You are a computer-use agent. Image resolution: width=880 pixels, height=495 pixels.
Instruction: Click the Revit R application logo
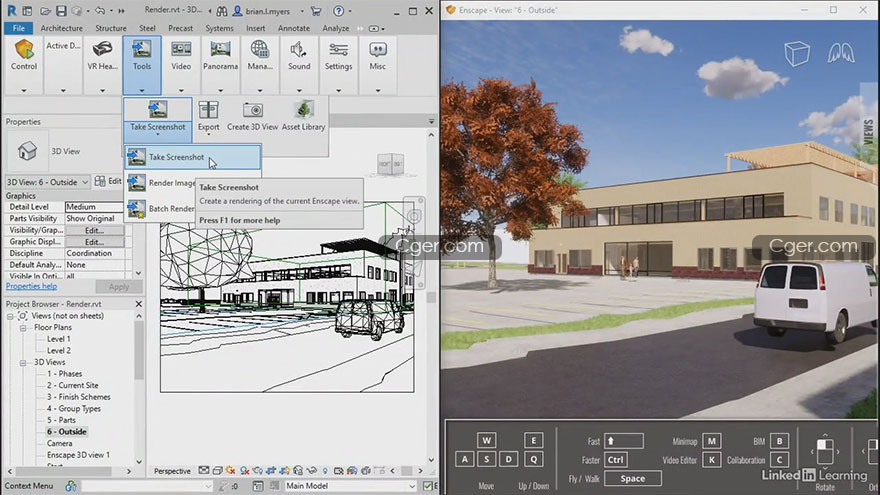pyautogui.click(x=11, y=11)
